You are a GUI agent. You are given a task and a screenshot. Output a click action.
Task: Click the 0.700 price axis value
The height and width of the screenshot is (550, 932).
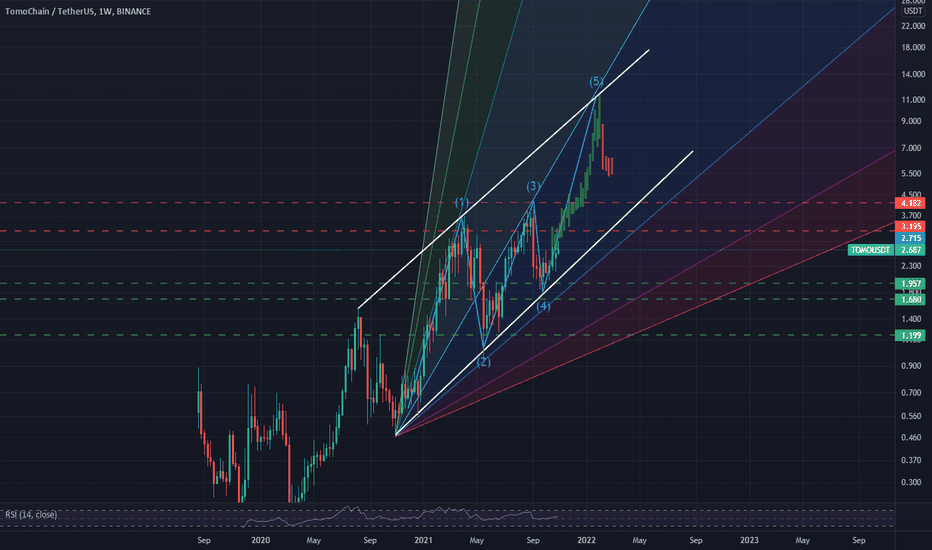(911, 393)
